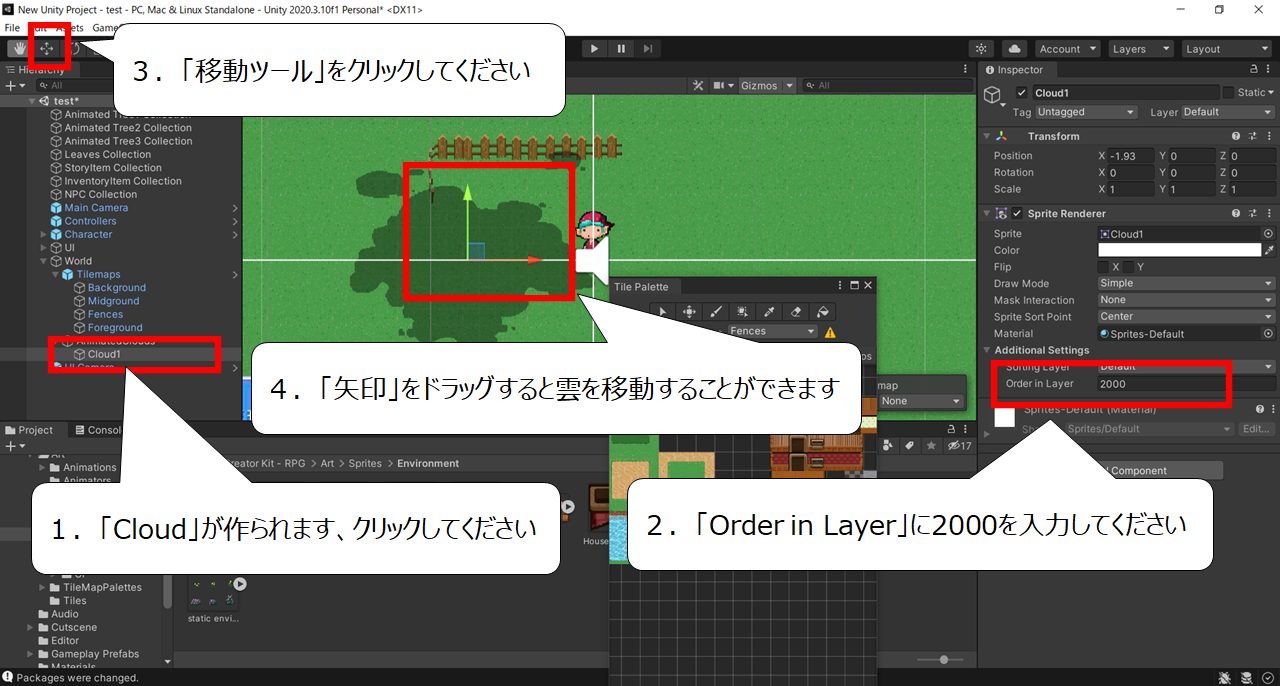The height and width of the screenshot is (686, 1280).
Task: Select the Background tilemap in Hierarchy
Action: 116,288
